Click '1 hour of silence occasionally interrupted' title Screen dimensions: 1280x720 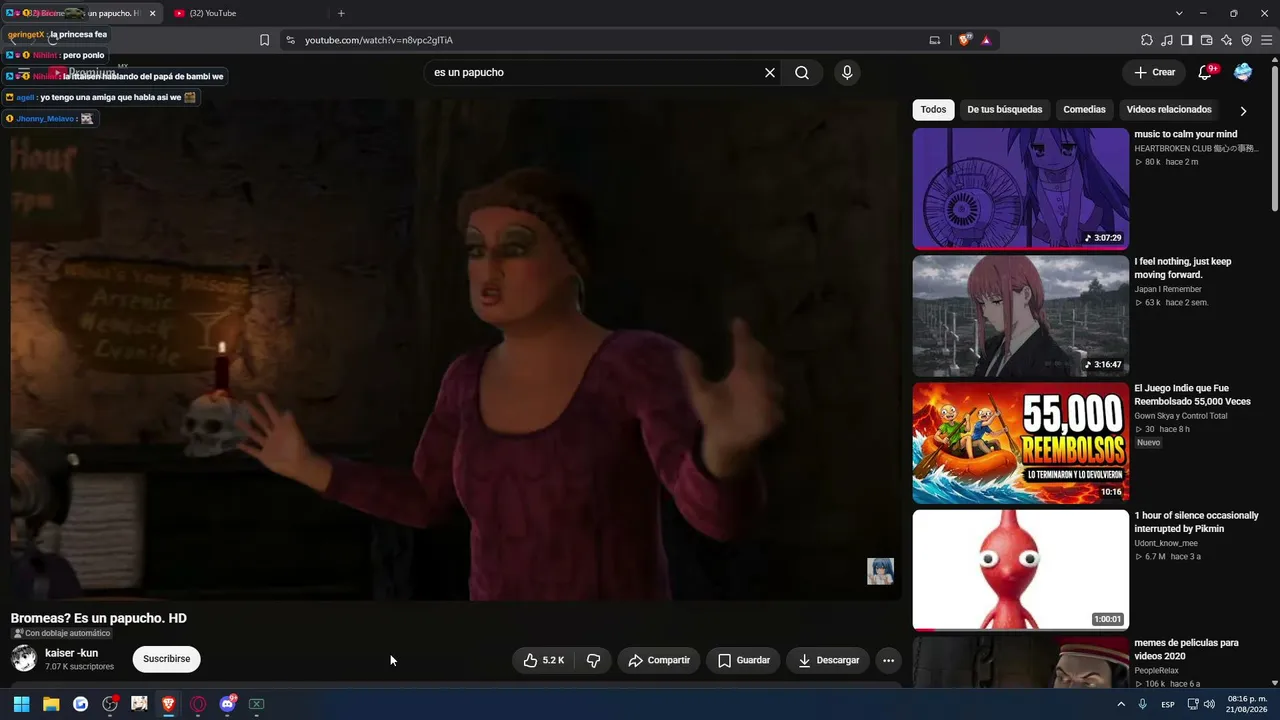[x=1196, y=522]
